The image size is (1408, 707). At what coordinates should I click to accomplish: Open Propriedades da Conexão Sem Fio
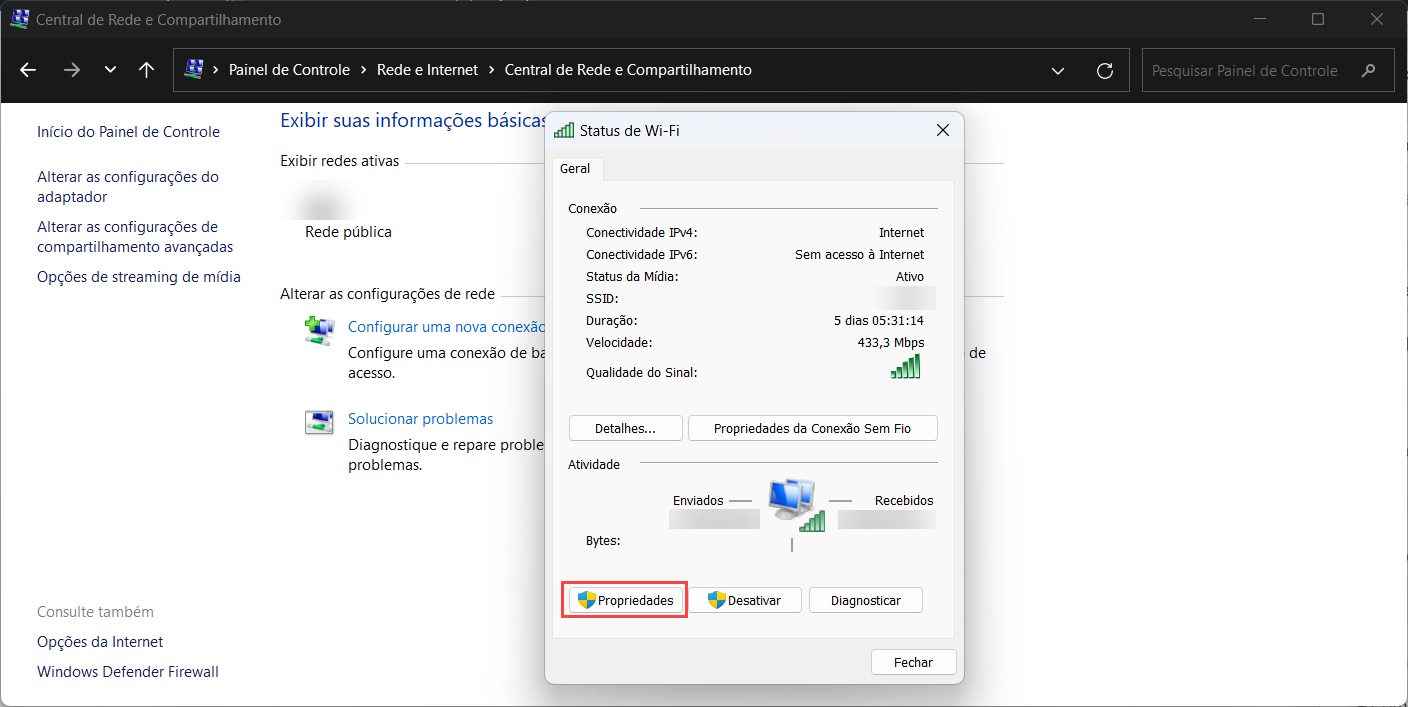tap(812, 429)
